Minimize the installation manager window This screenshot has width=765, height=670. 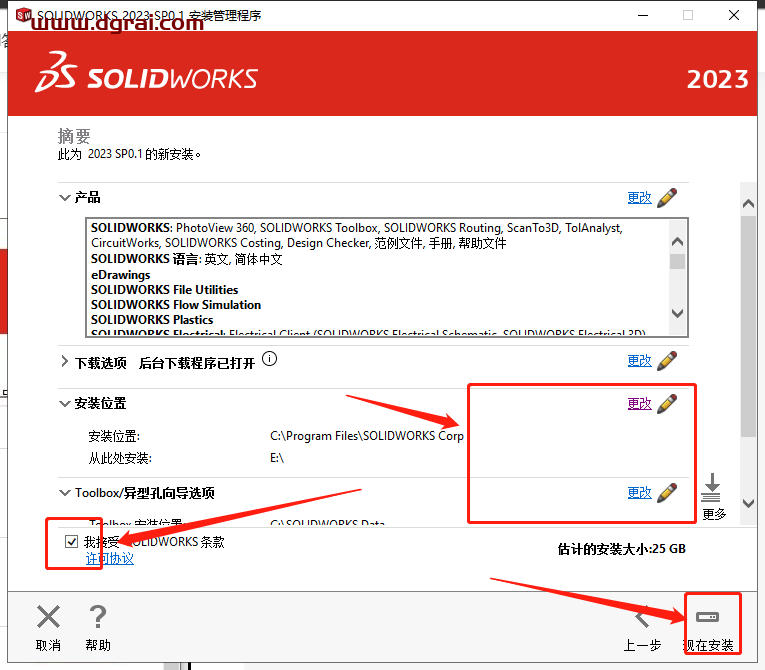pos(643,16)
